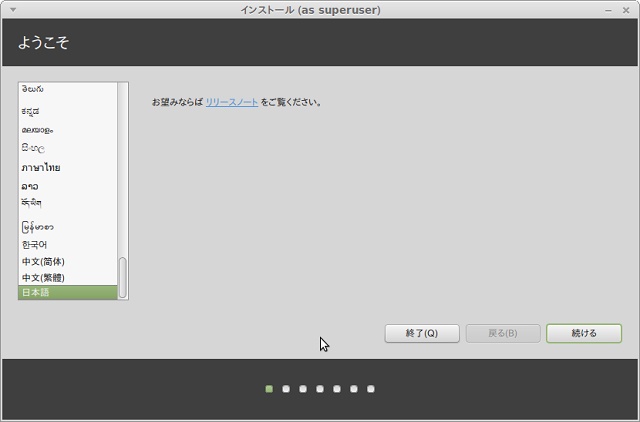The width and height of the screenshot is (640, 422).
Task: Minimize the installer window
Action: point(609,10)
